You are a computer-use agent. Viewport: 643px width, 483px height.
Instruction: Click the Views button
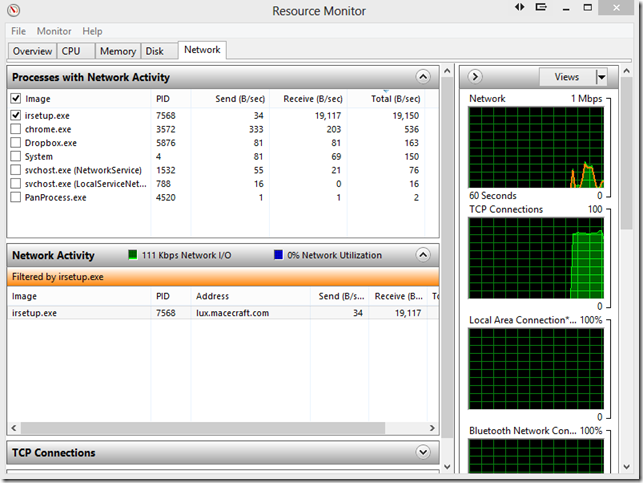tap(567, 77)
